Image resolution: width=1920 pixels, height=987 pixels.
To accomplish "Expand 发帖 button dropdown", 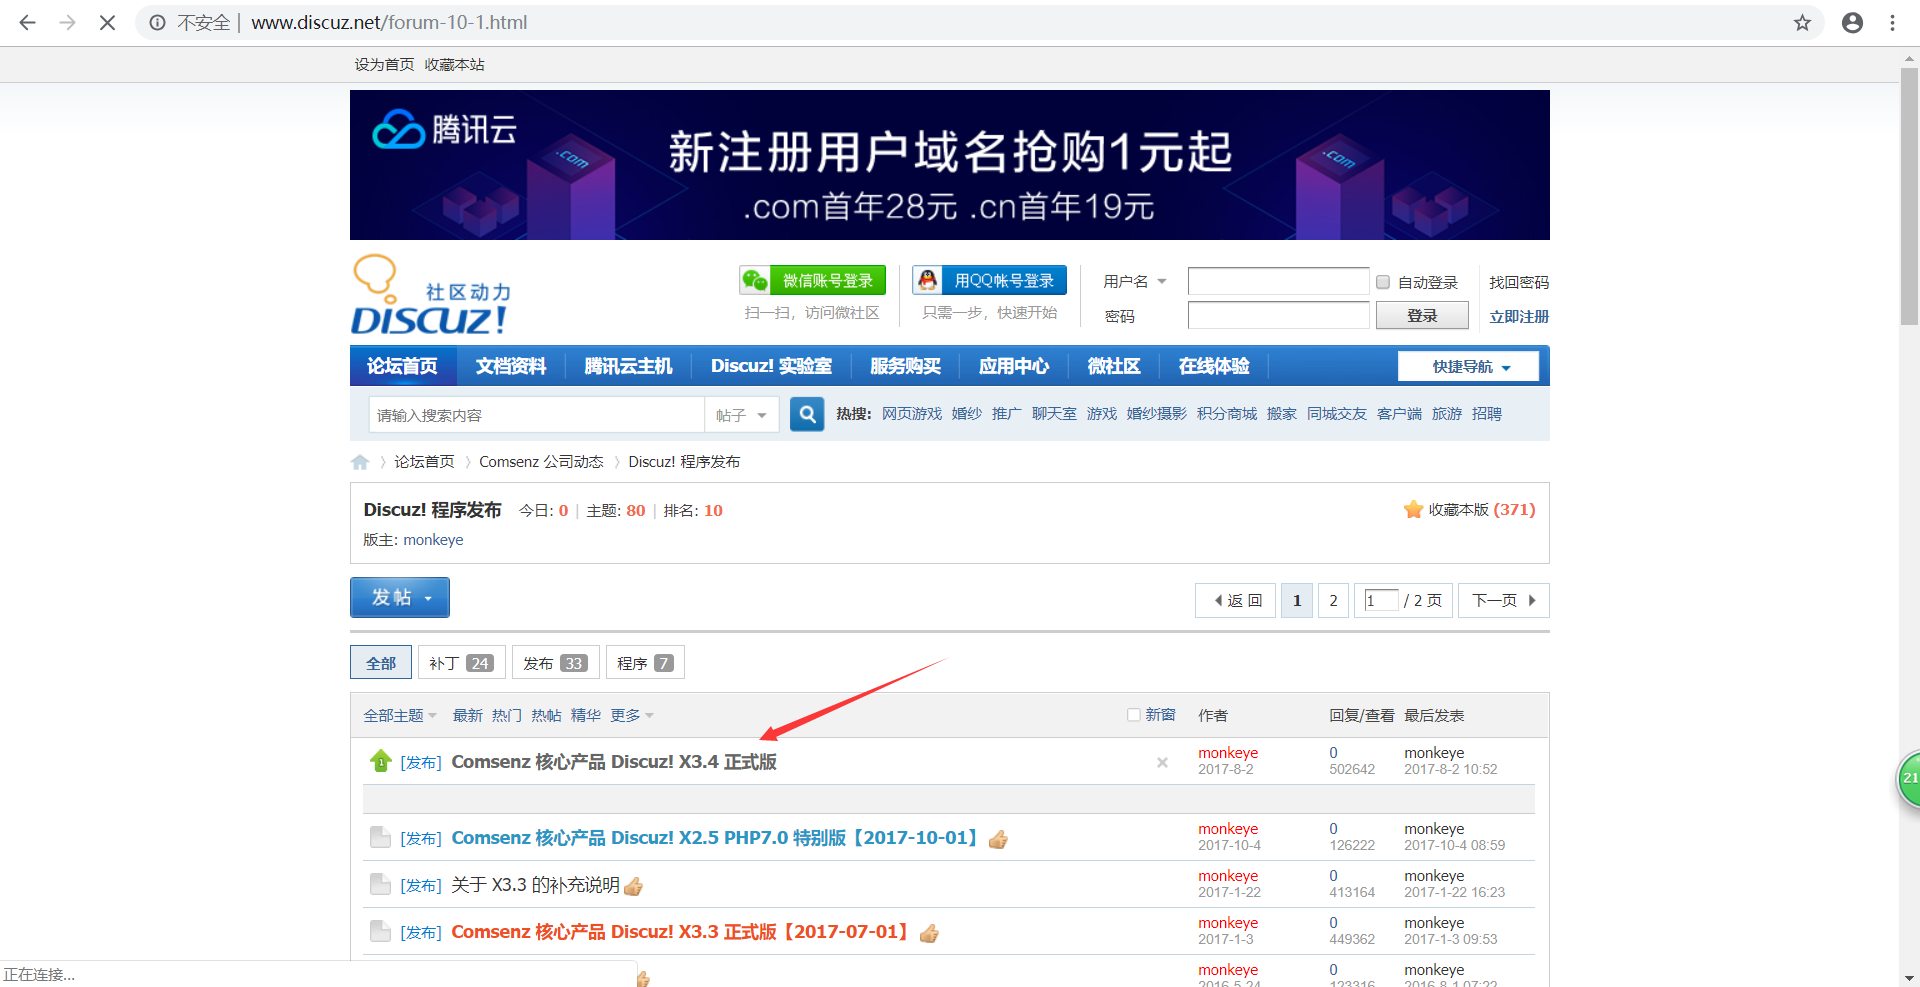I will pyautogui.click(x=428, y=598).
